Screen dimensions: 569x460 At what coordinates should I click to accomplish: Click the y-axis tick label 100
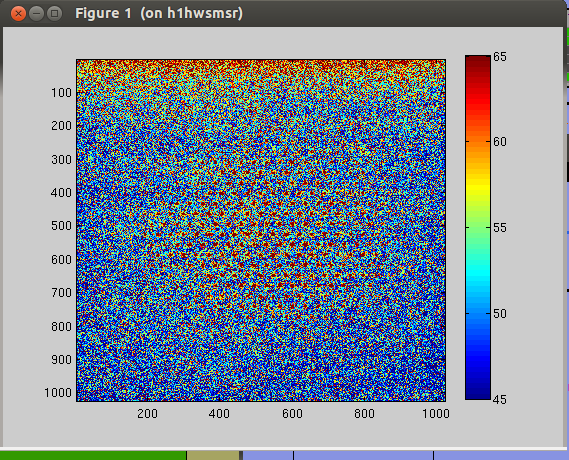click(61, 93)
